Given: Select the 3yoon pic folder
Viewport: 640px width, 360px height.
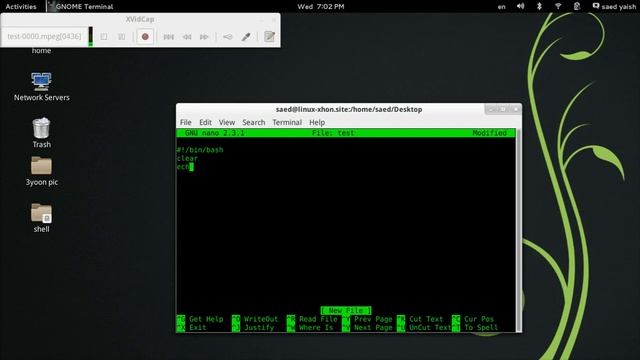Looking at the screenshot, I should tap(41, 171).
